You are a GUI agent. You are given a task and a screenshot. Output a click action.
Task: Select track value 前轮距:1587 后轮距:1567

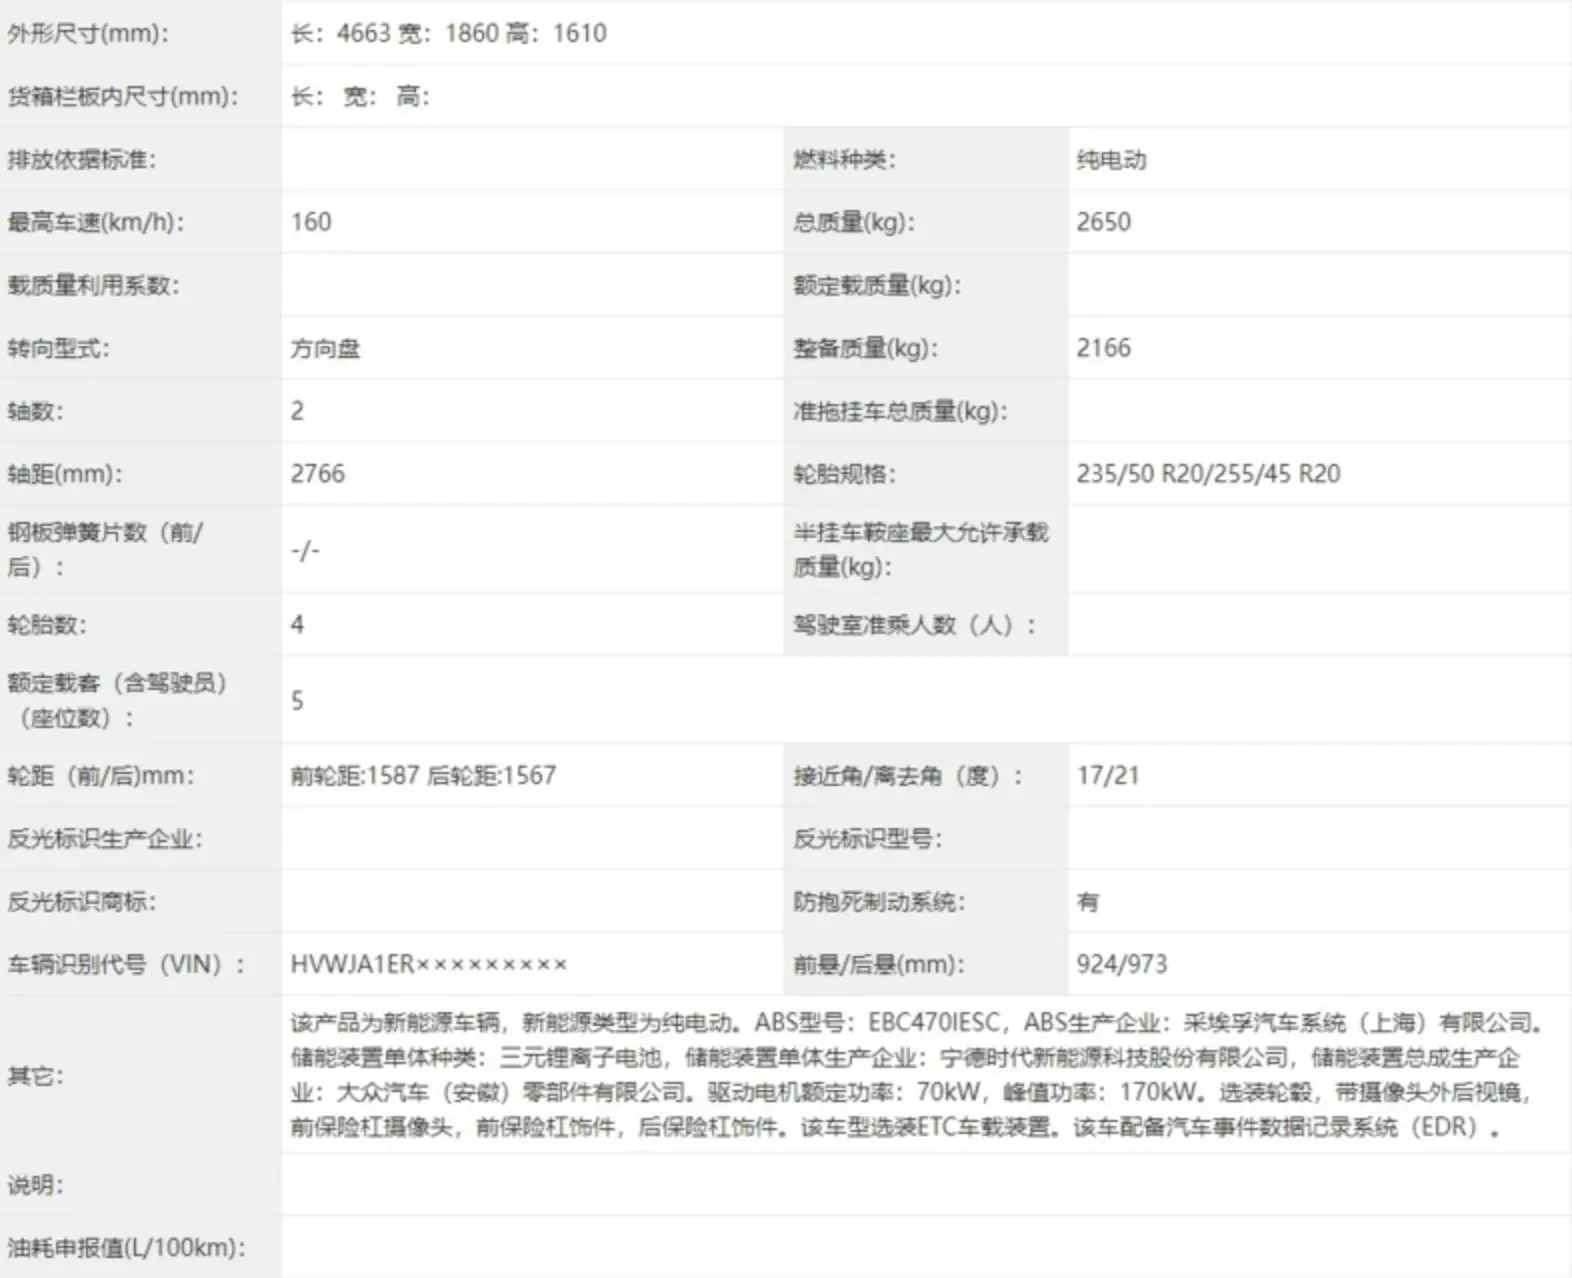pos(423,775)
